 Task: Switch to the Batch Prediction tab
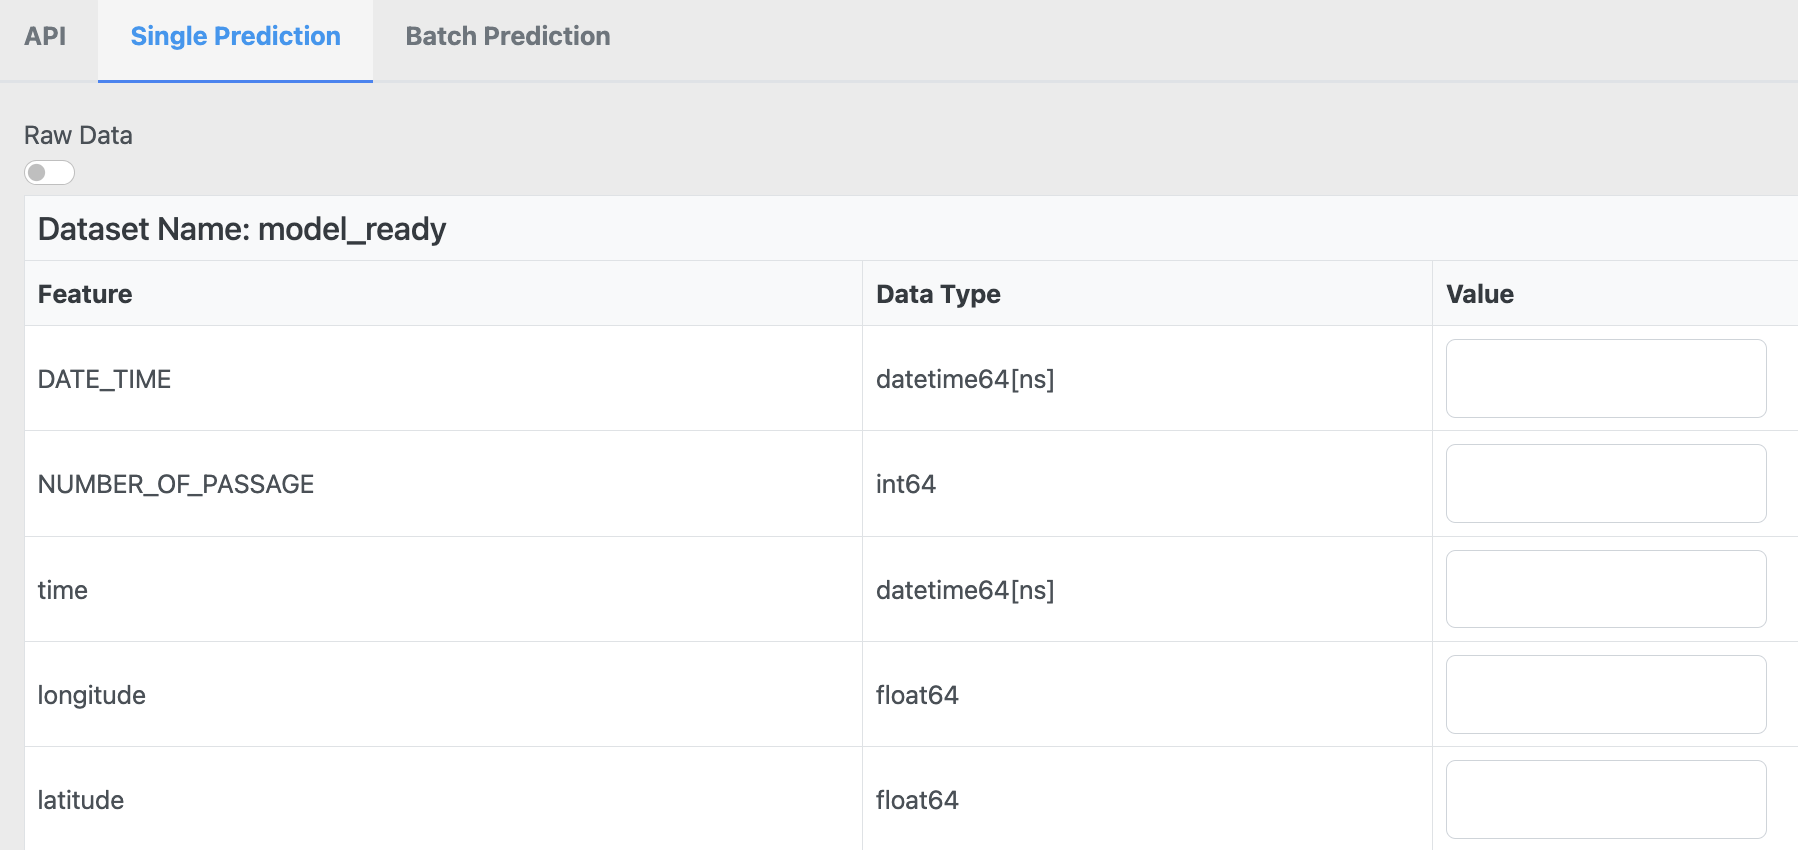[507, 37]
